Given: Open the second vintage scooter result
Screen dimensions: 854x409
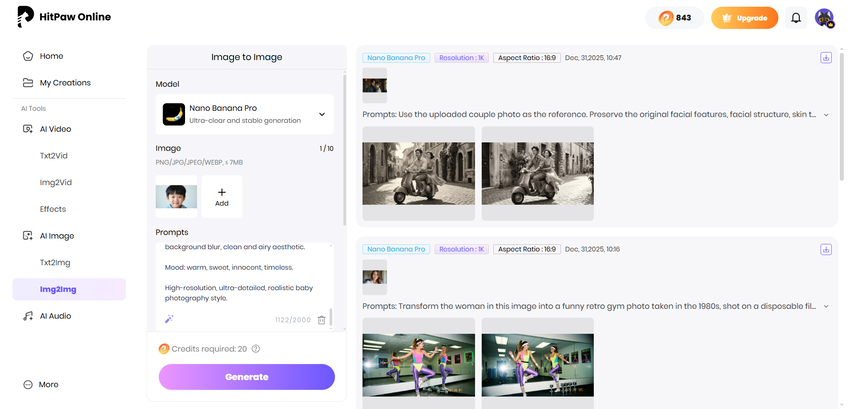Looking at the screenshot, I should click(538, 173).
